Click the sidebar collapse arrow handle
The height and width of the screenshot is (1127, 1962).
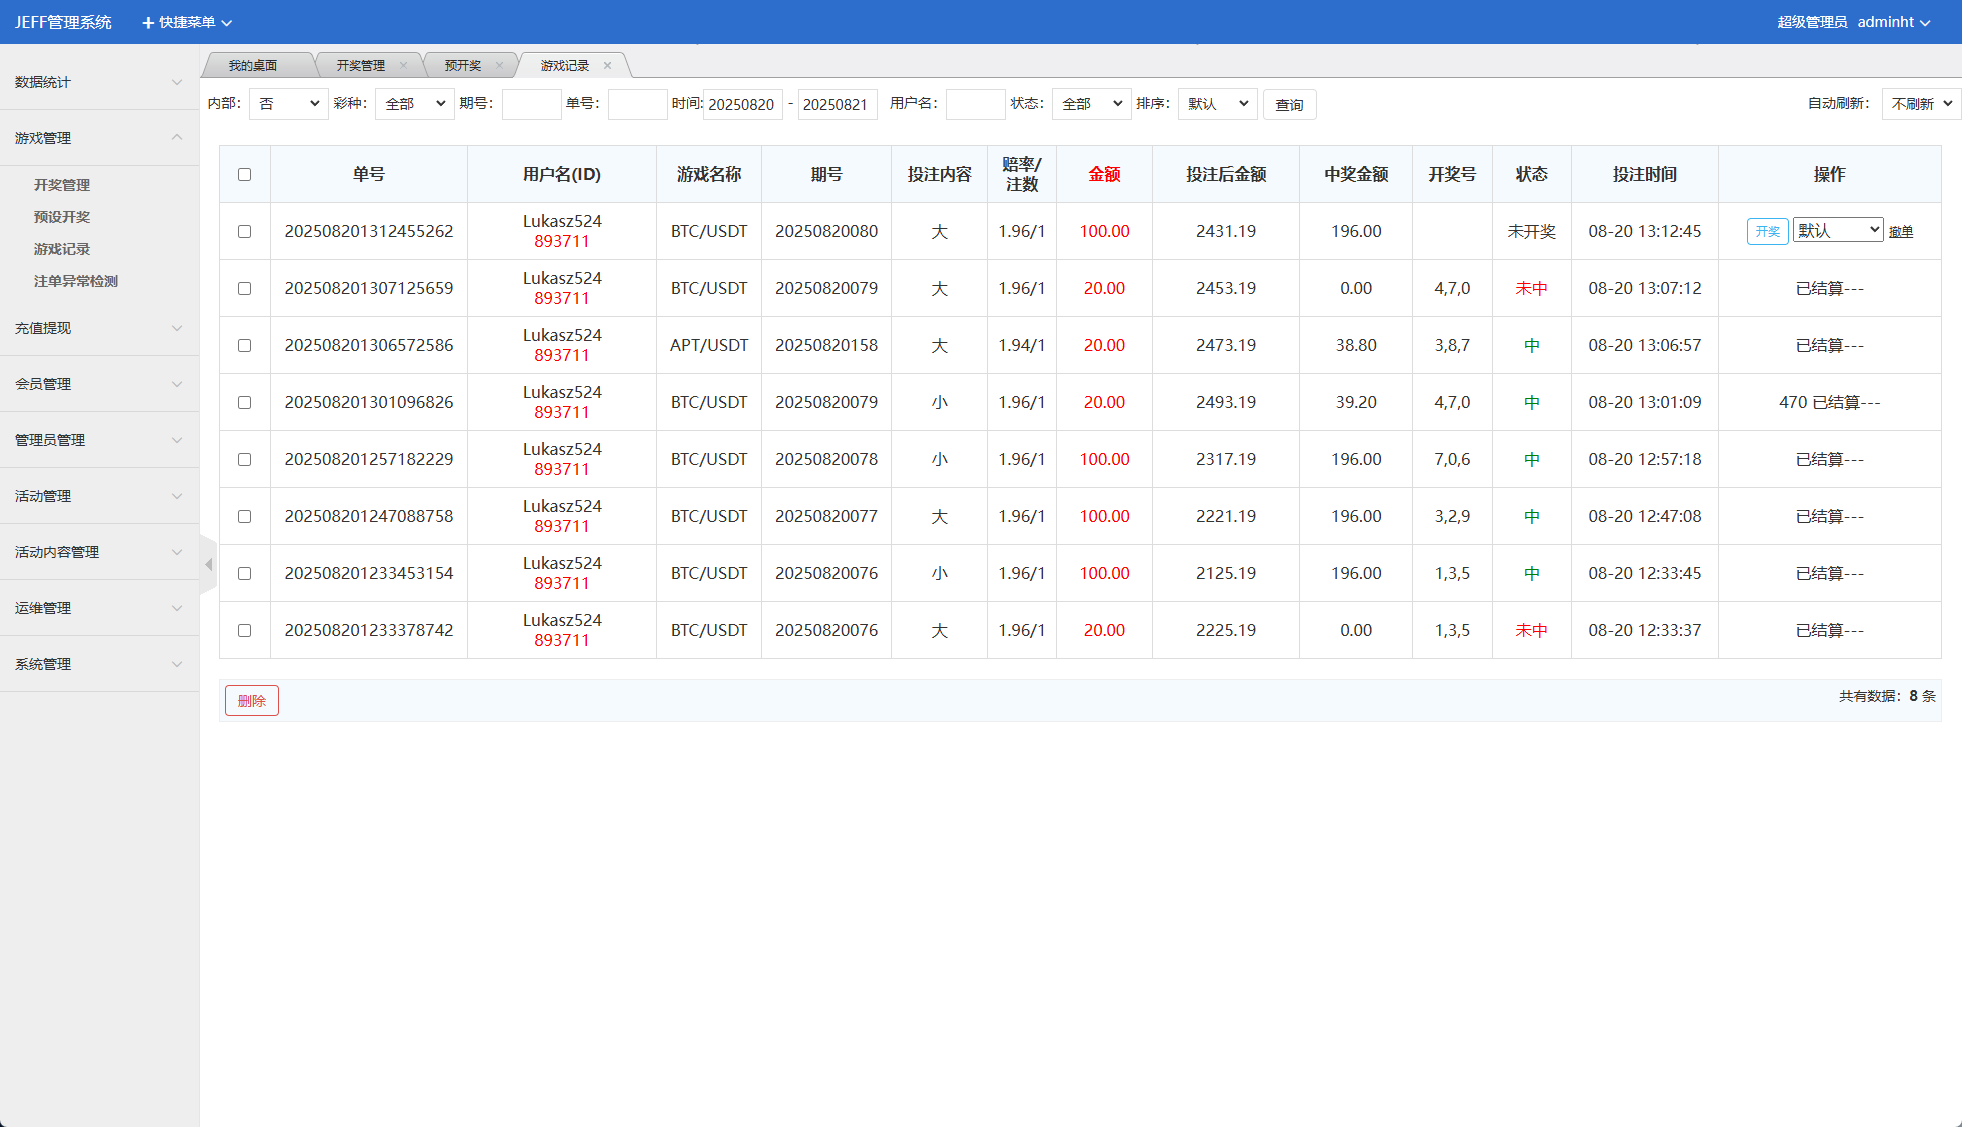tap(208, 565)
